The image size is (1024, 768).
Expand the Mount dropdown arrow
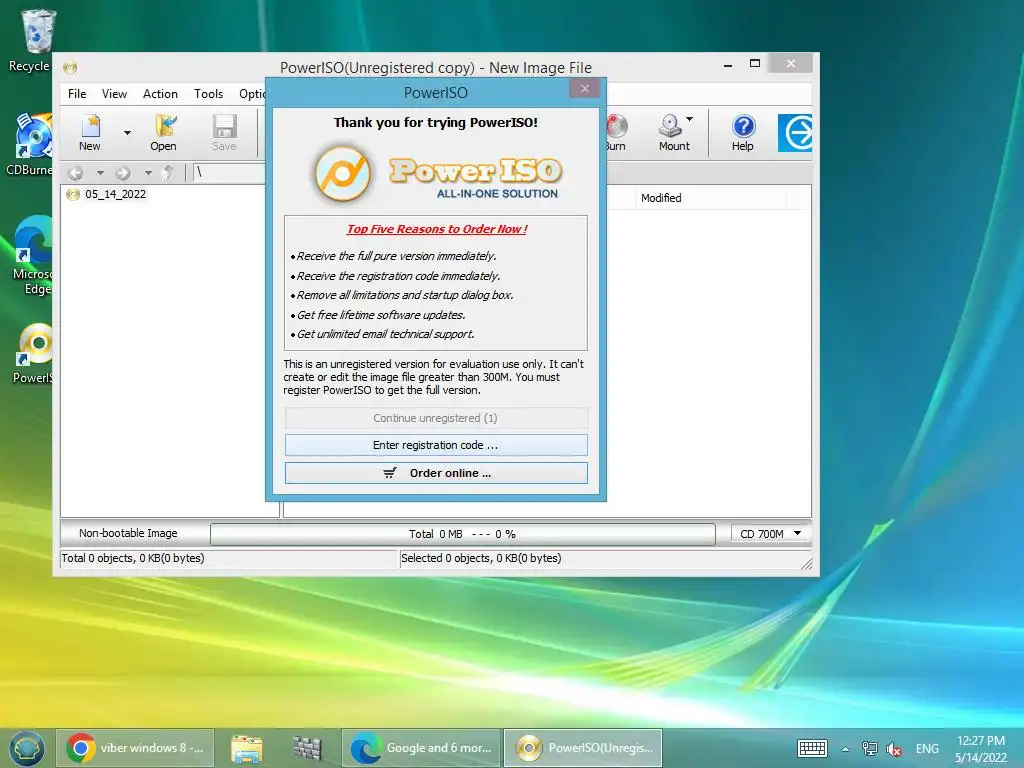coord(690,119)
